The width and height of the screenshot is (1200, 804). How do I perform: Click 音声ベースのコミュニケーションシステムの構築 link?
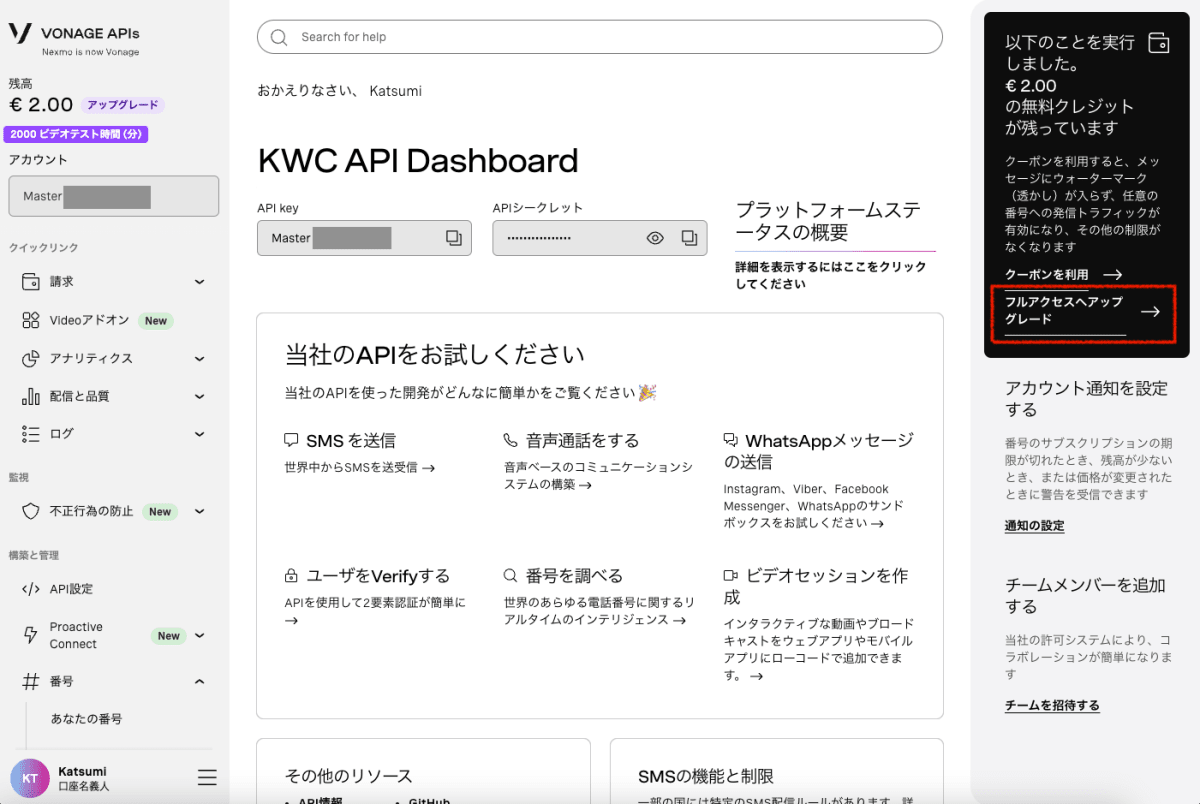tap(598, 476)
